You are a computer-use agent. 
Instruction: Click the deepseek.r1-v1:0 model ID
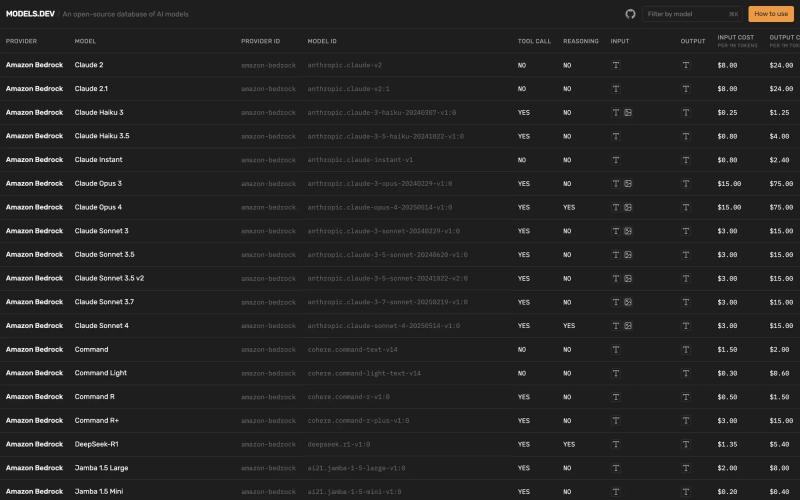point(339,444)
